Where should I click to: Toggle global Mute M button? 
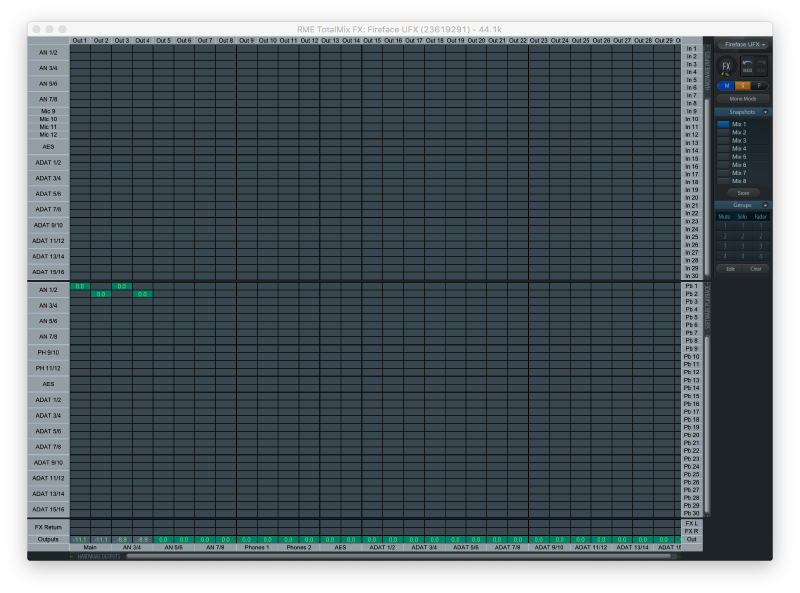(727, 86)
